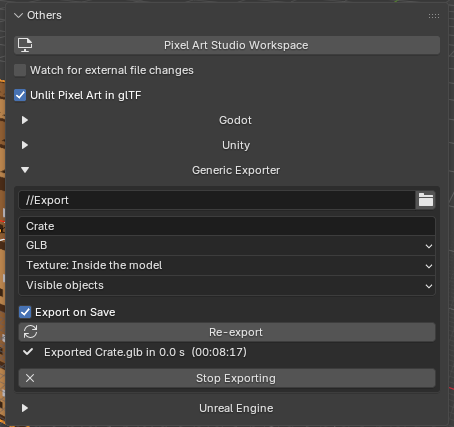Image resolution: width=454 pixels, height=427 pixels.
Task: Click the X icon on Stop Exporting
Action: click(30, 378)
